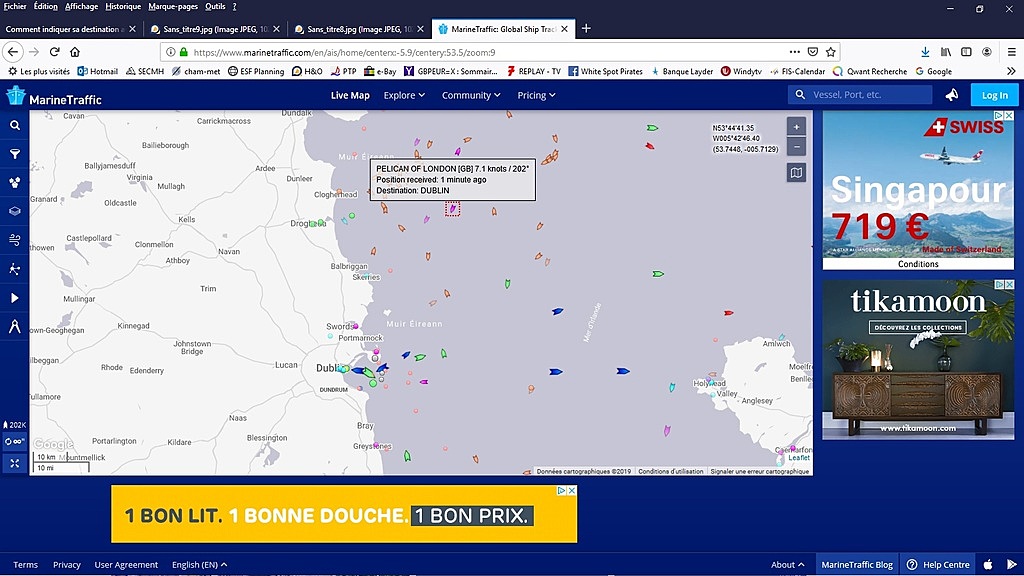The height and width of the screenshot is (576, 1024).
Task: Switch to 'Comment indiquer sa destination' tab
Action: [71, 29]
